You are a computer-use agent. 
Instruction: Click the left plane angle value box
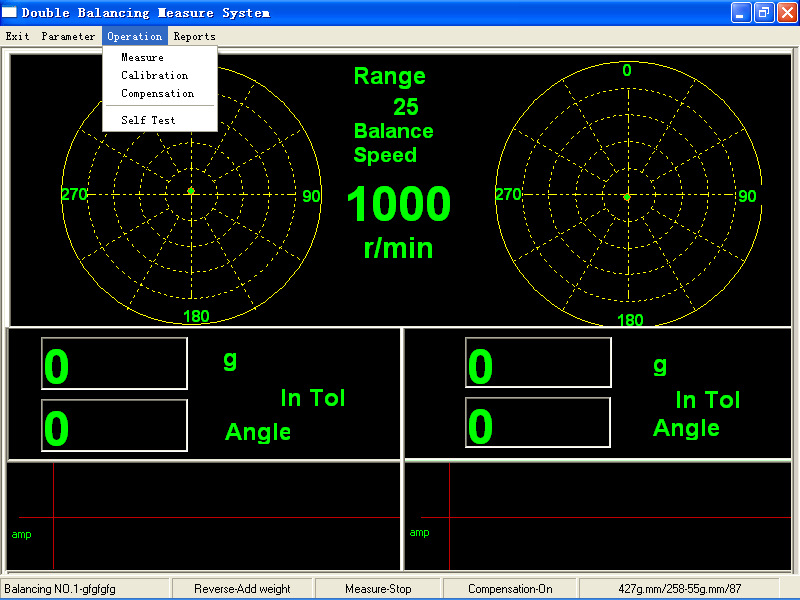114,426
